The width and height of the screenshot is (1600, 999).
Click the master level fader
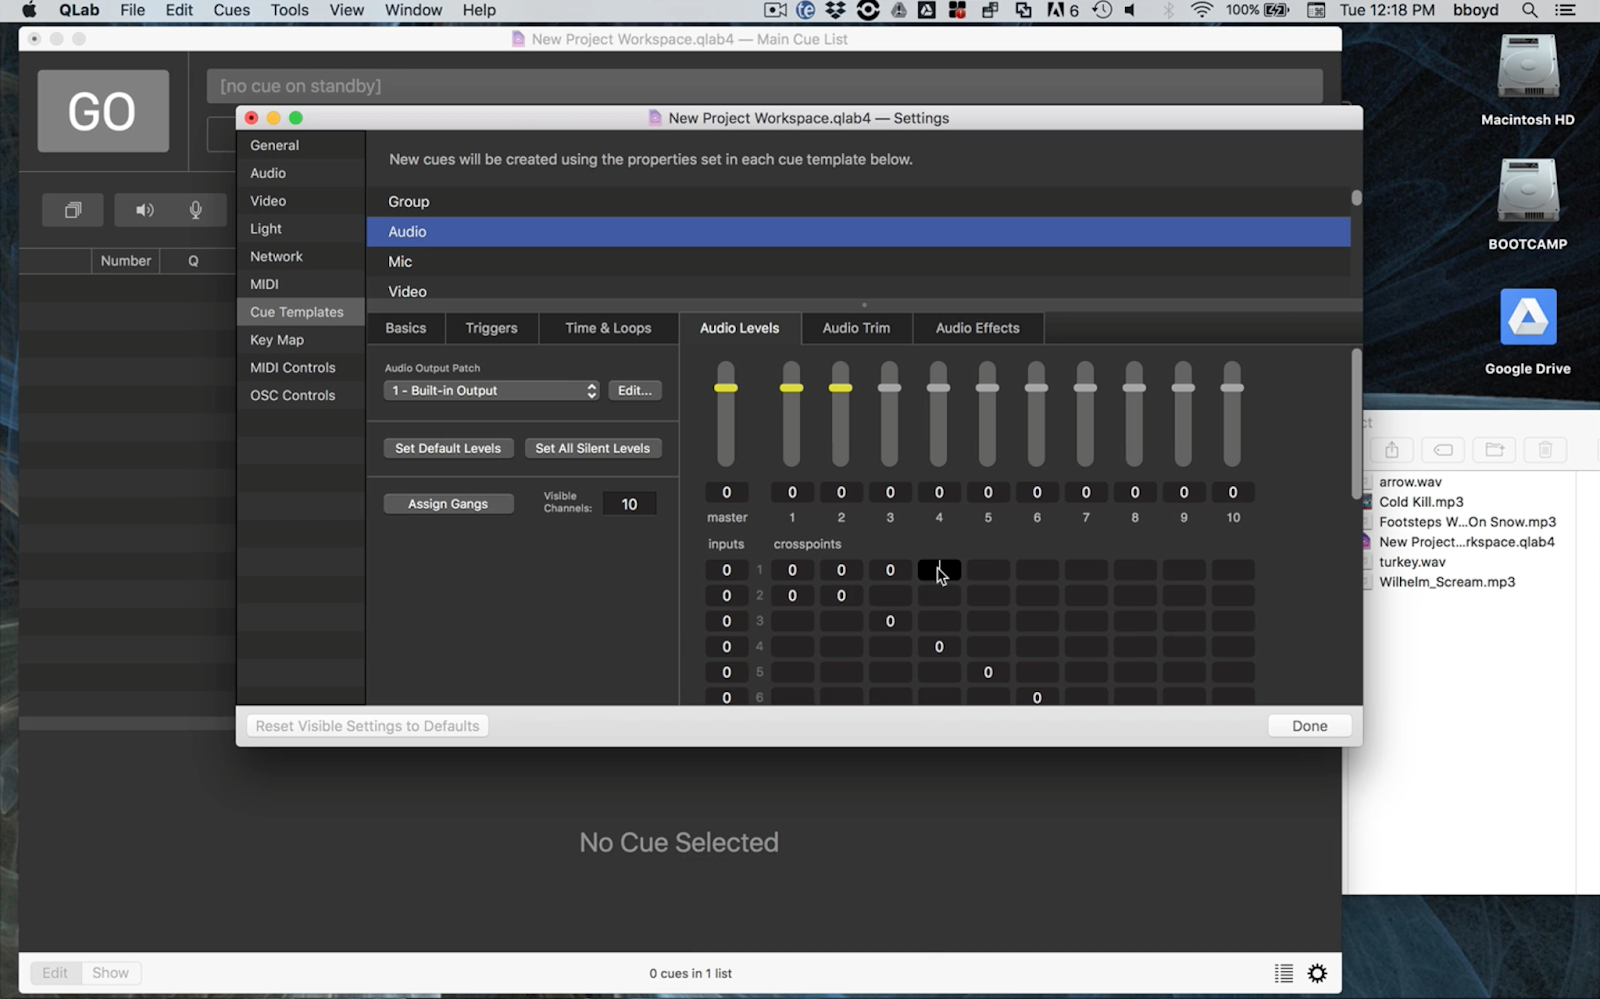[x=726, y=388]
